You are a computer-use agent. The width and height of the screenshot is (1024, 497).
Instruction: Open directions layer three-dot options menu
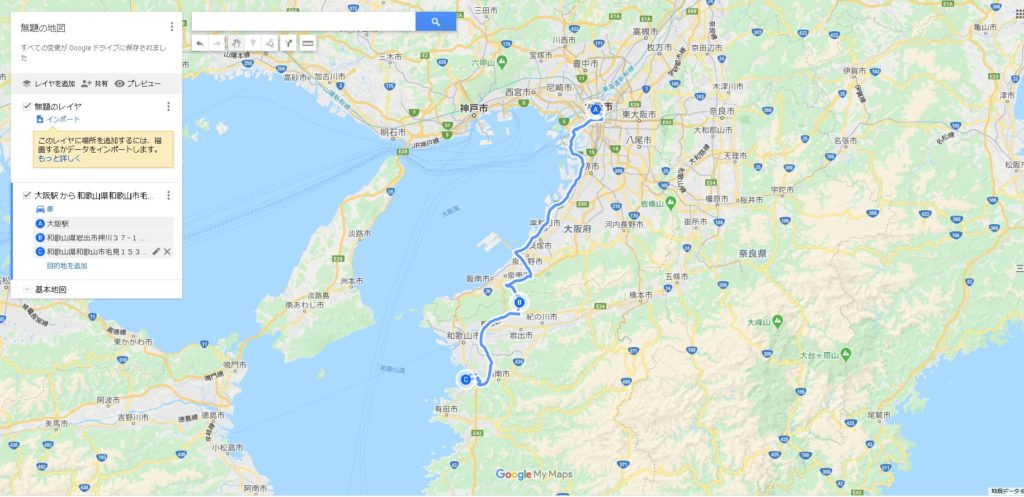[168, 195]
